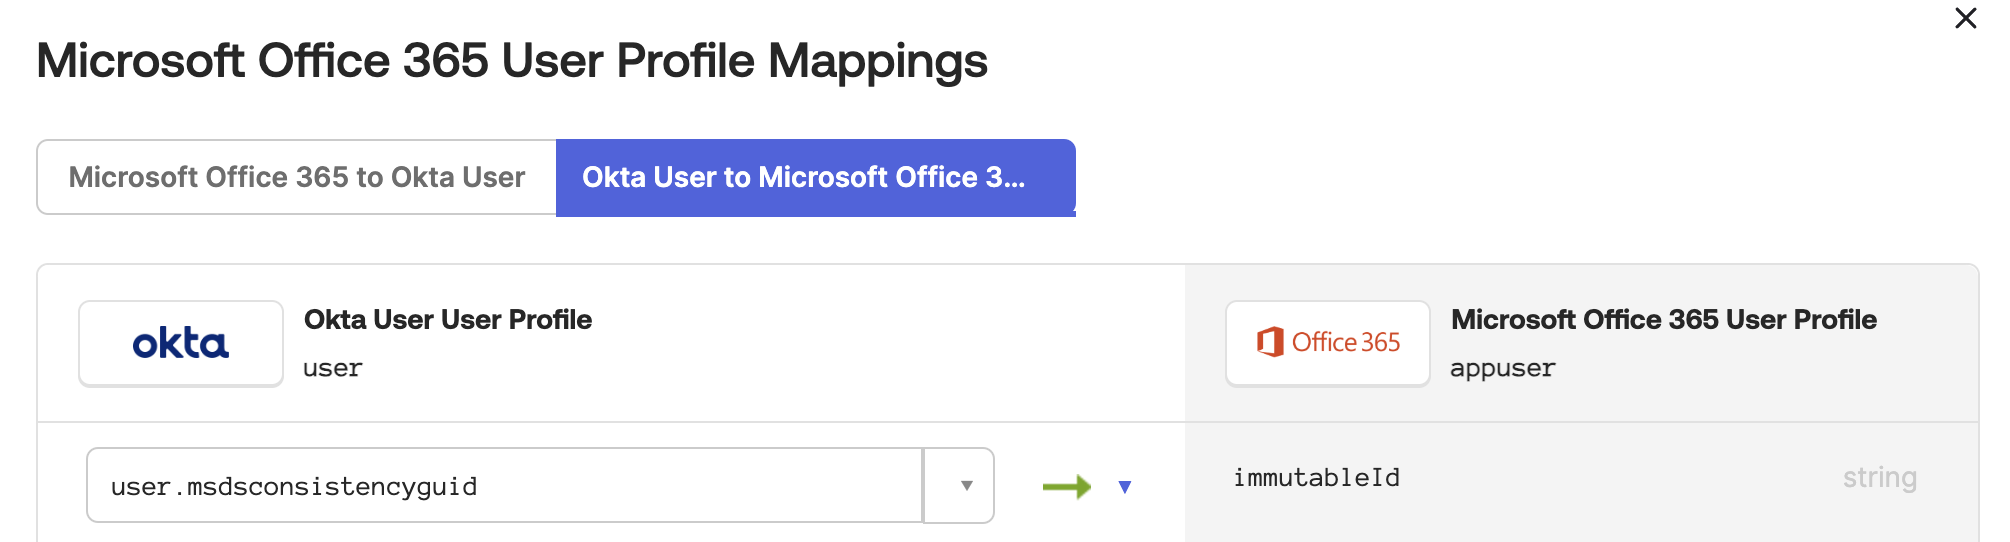Click the Microsoft Office 365 User Profile Mappings title

point(512,61)
